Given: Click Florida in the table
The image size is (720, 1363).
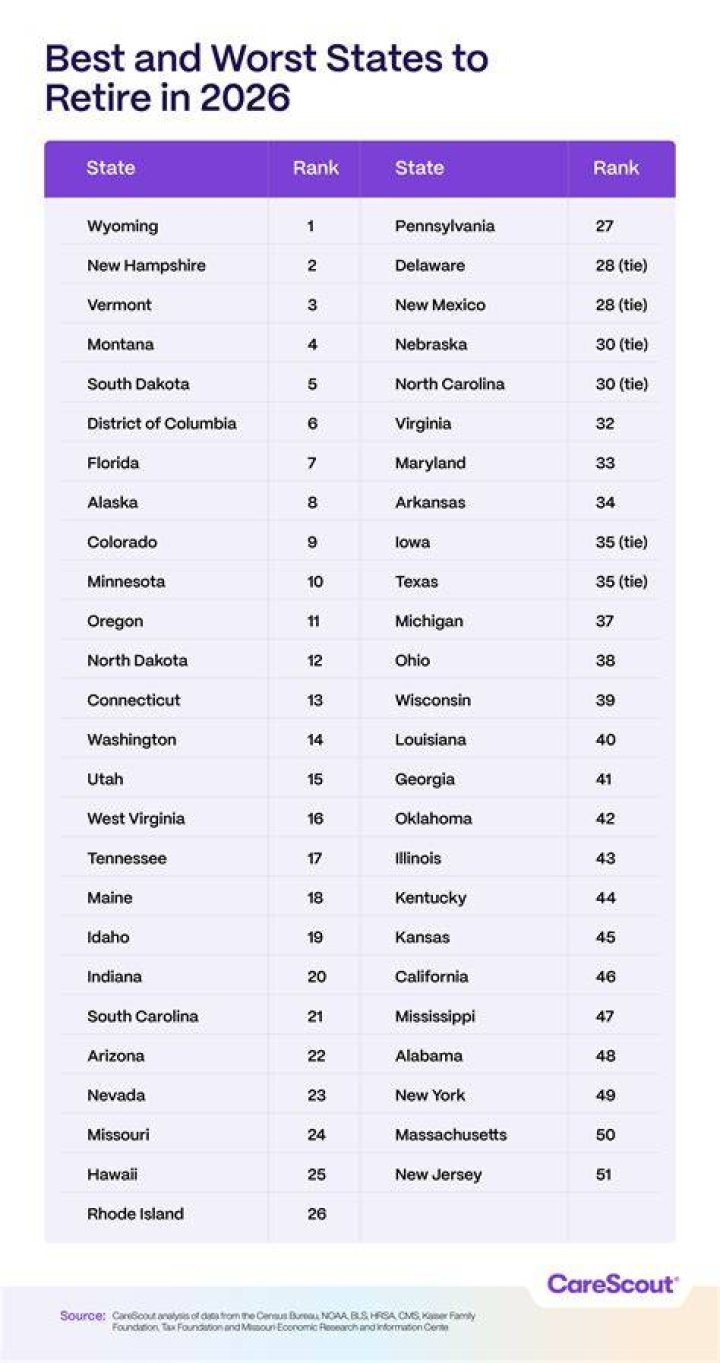Looking at the screenshot, I should point(113,463).
